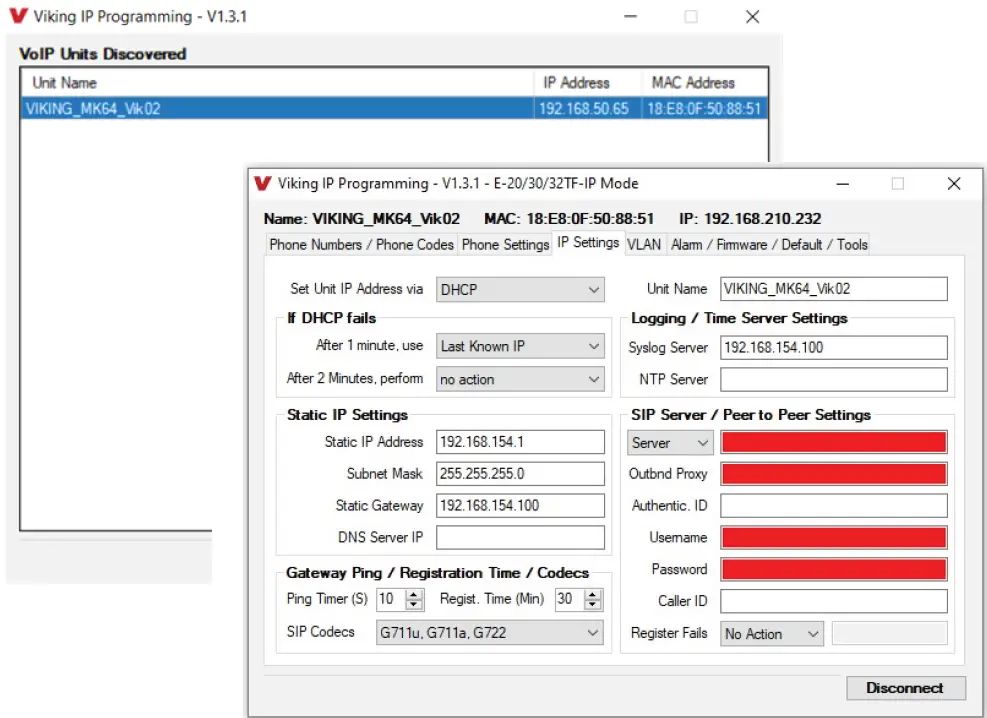The height and width of the screenshot is (718, 987).
Task: Click the MAC Address column header
Action: tap(705, 82)
